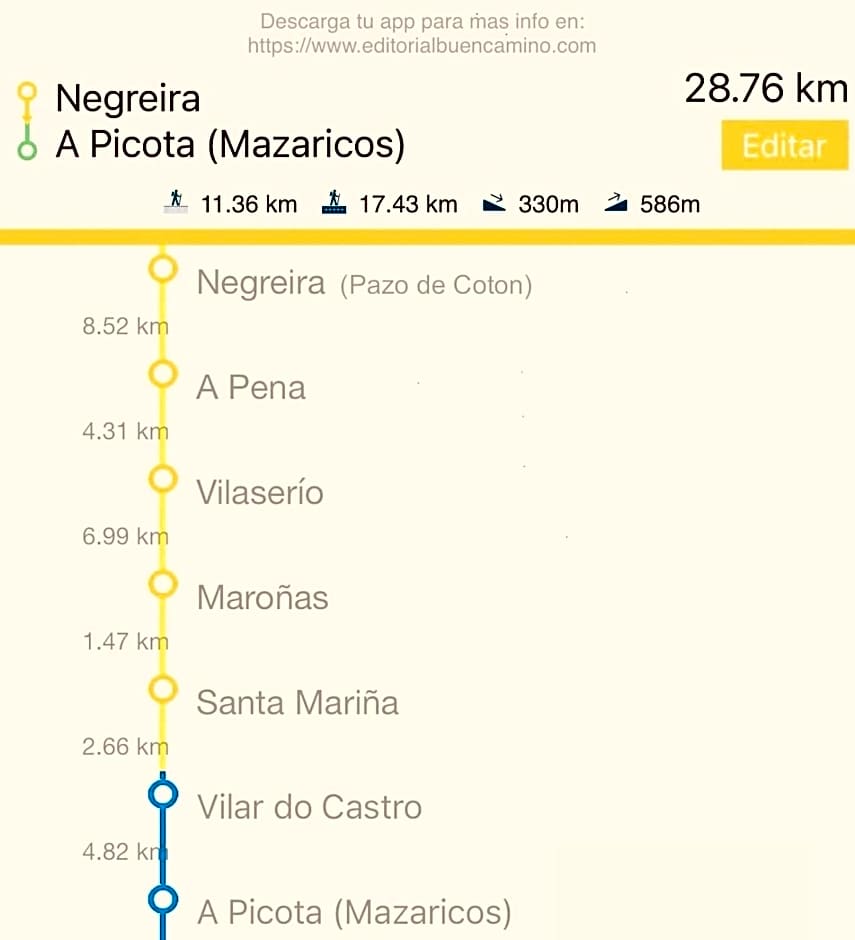Tap the 28.76 km total distance

pyautogui.click(x=765, y=90)
